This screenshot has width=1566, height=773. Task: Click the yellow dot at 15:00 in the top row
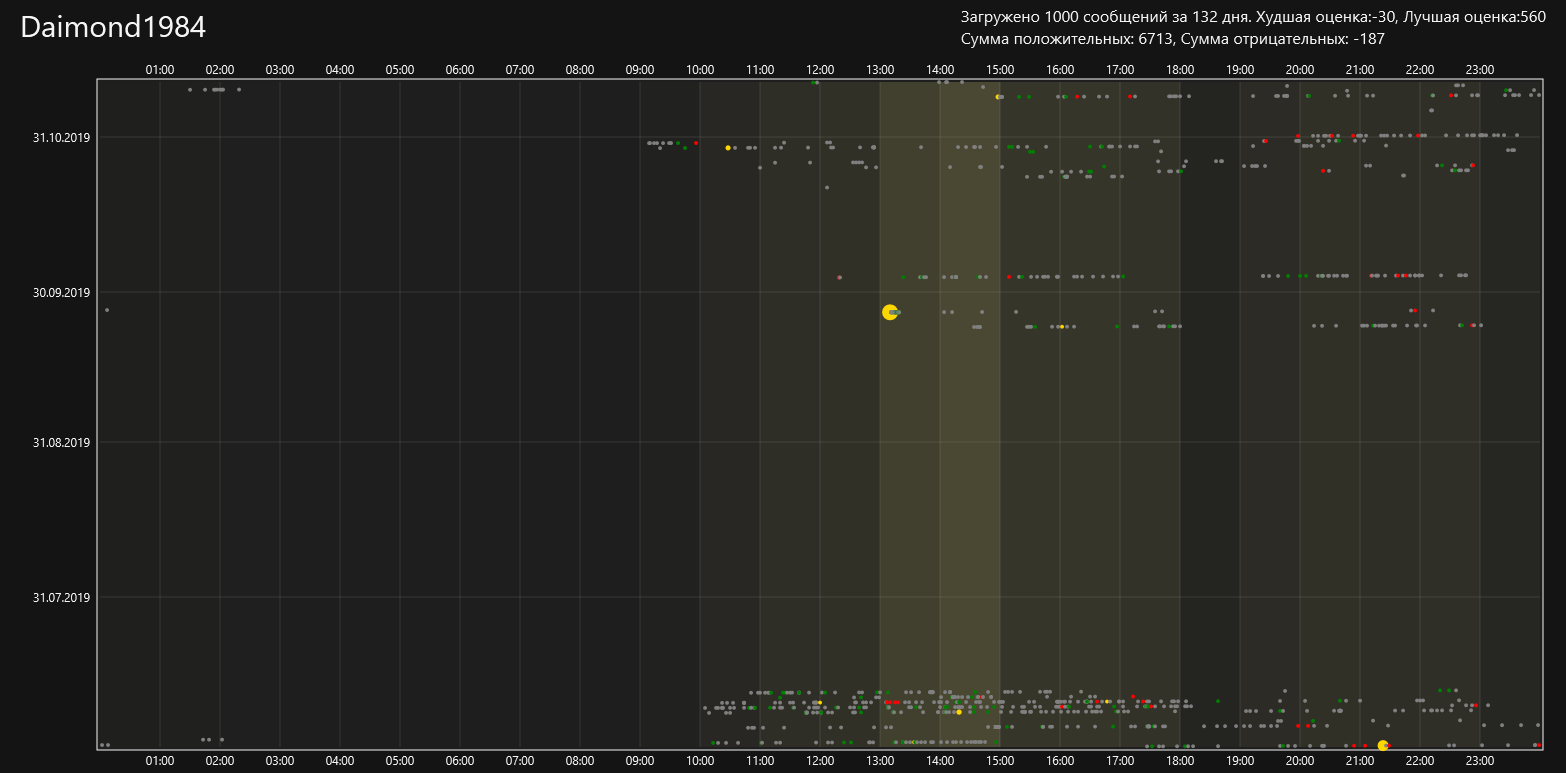coord(997,97)
